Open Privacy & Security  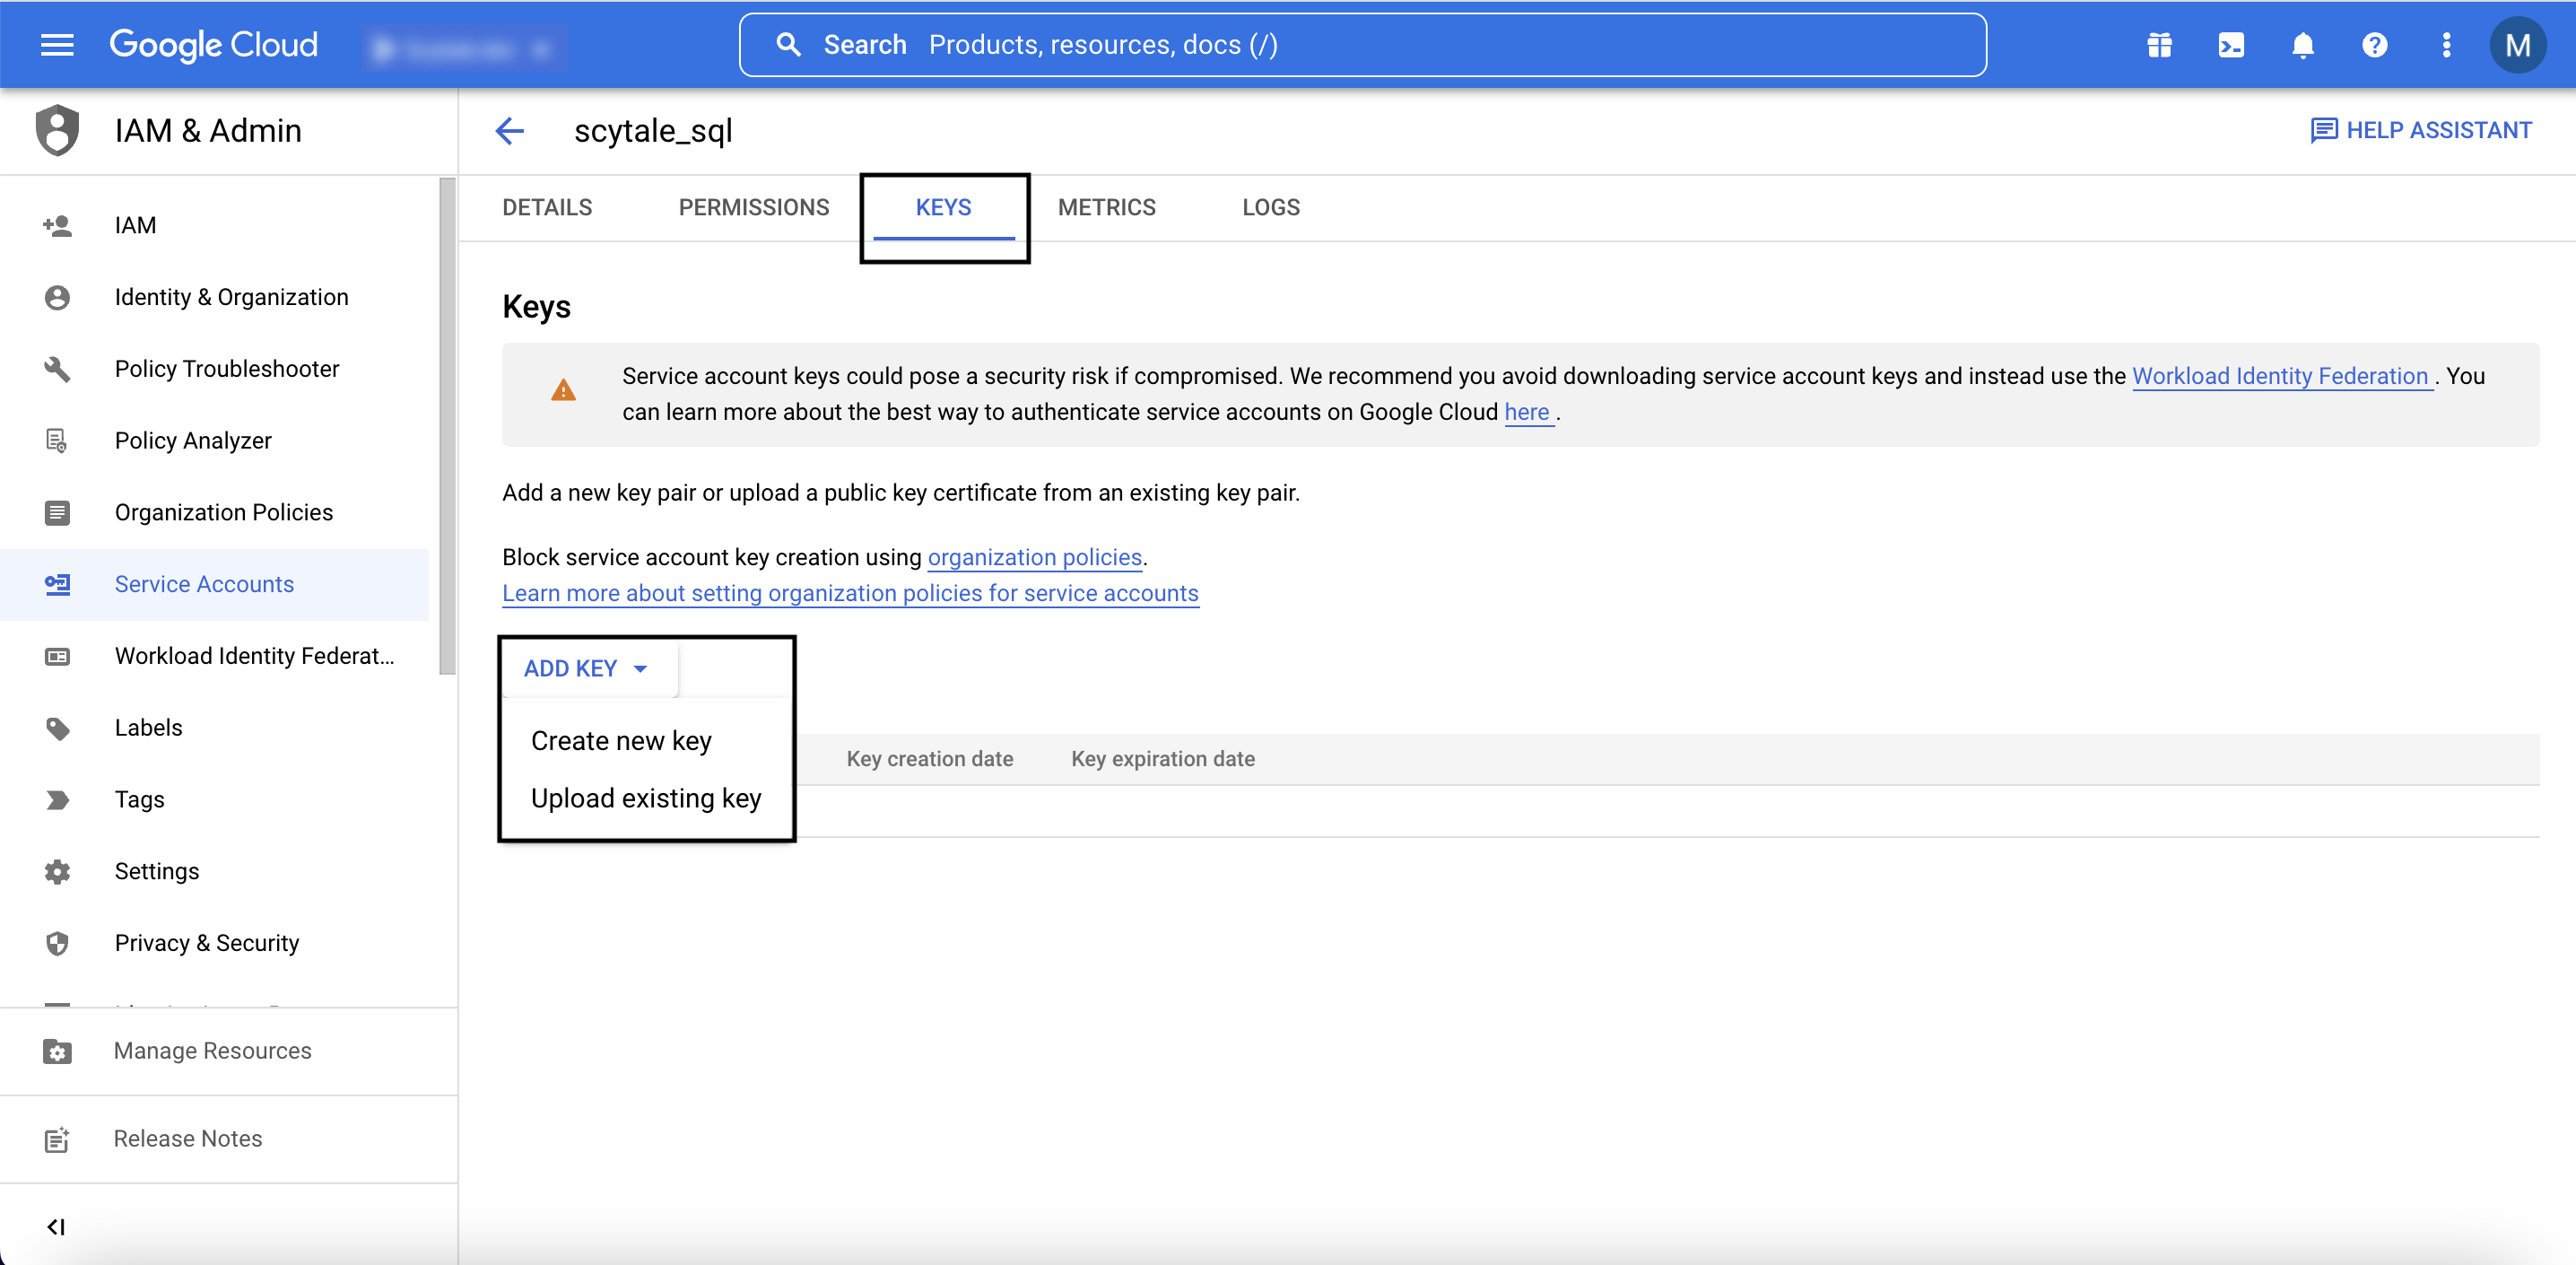click(x=214, y=943)
